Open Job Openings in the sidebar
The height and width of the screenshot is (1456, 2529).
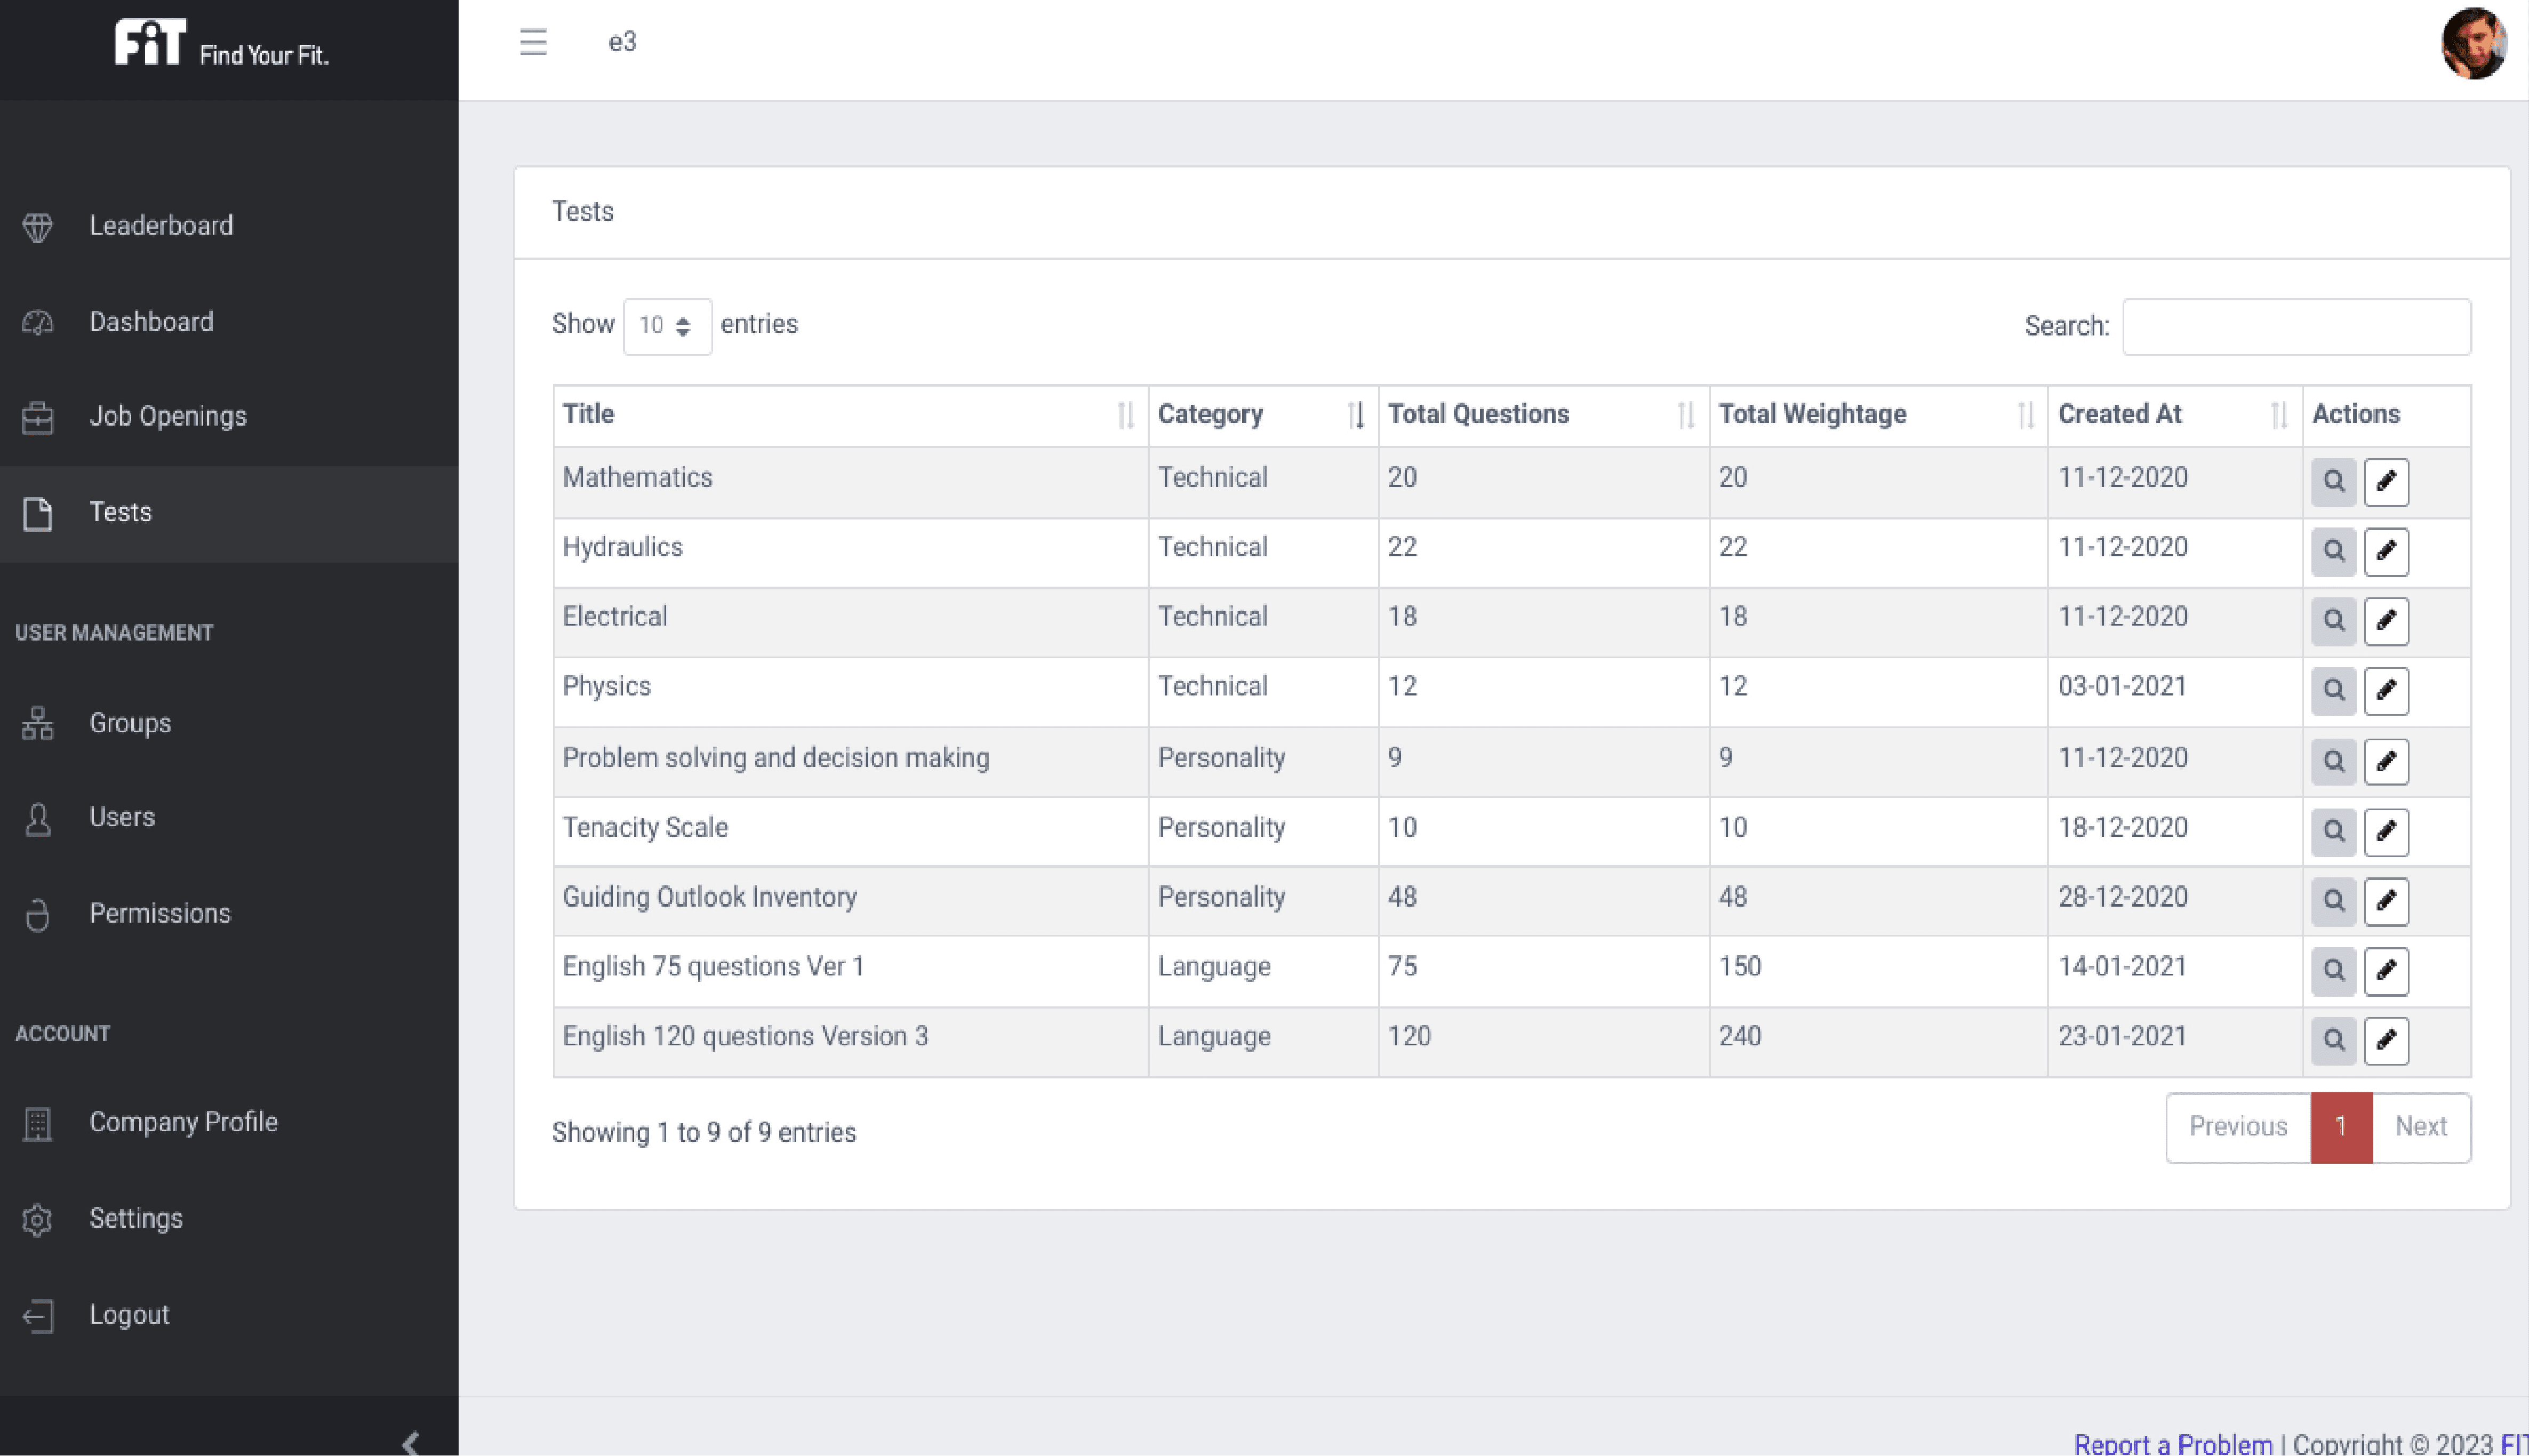click(229, 417)
